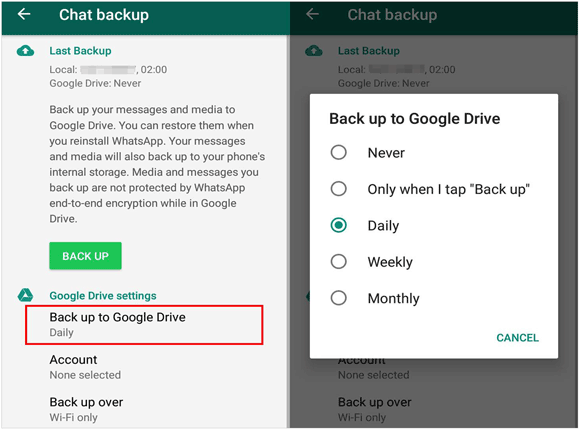Screen dimensions: 580x430
Task: Click the Back up to Google Drive dialog title
Action: pos(415,119)
